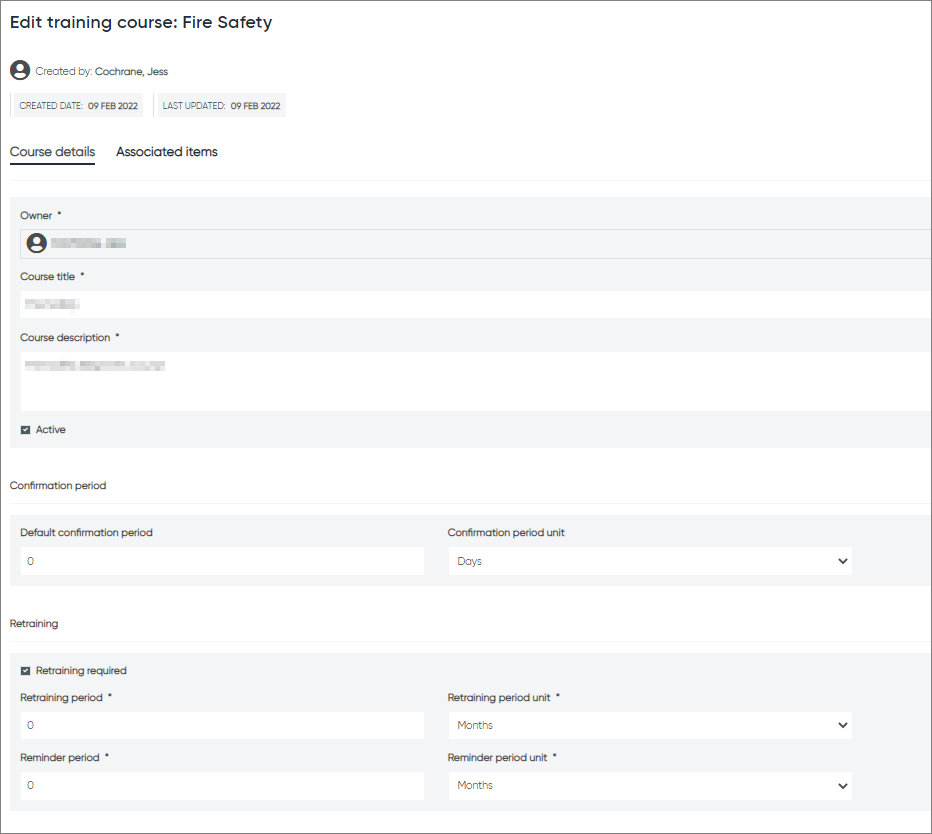Open the Reminder period unit dropdown
Image resolution: width=932 pixels, height=834 pixels.
(650, 785)
